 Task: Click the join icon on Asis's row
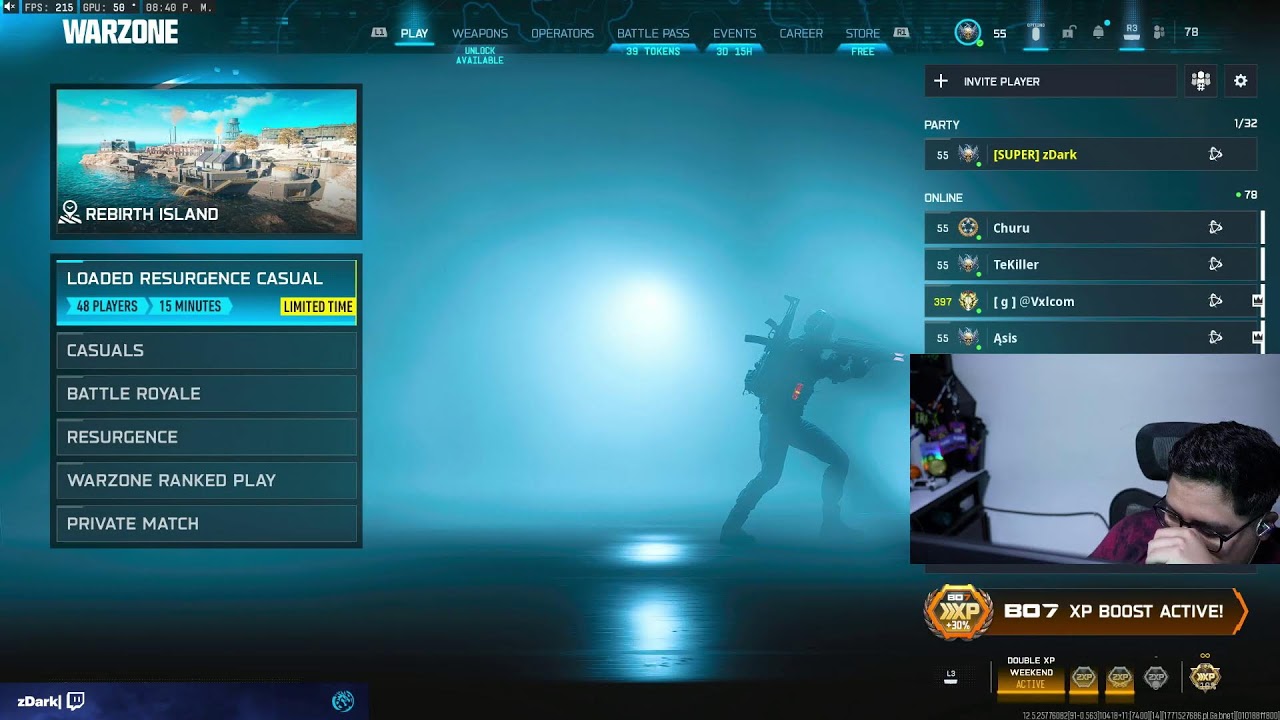tap(1216, 338)
